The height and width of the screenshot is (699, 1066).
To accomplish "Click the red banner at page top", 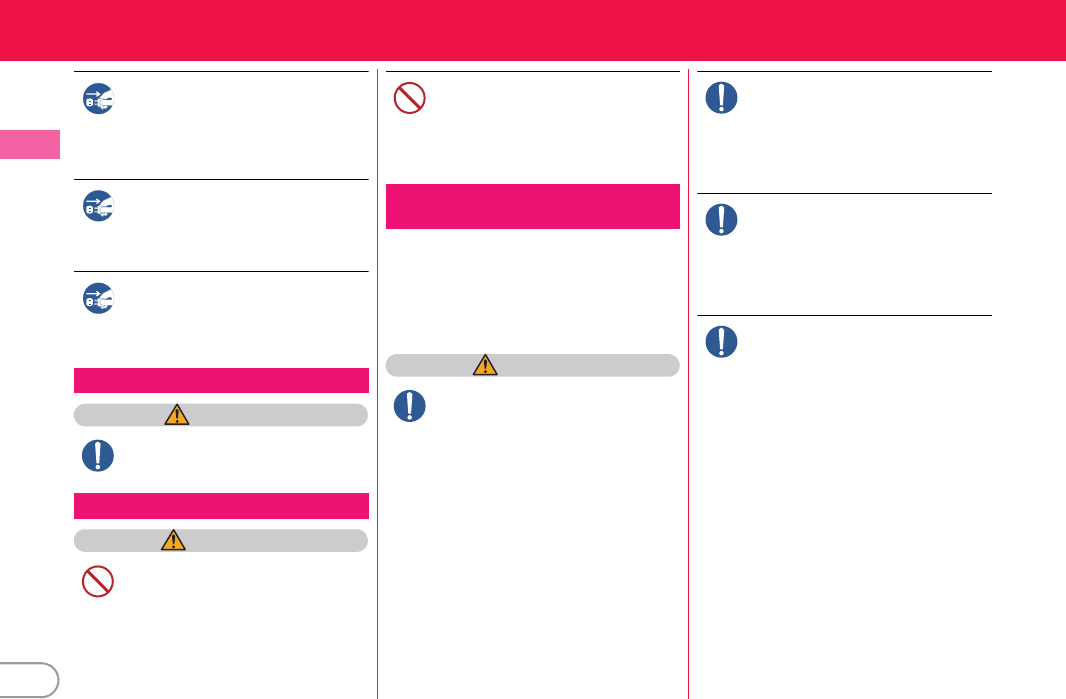I will click(x=533, y=30).
